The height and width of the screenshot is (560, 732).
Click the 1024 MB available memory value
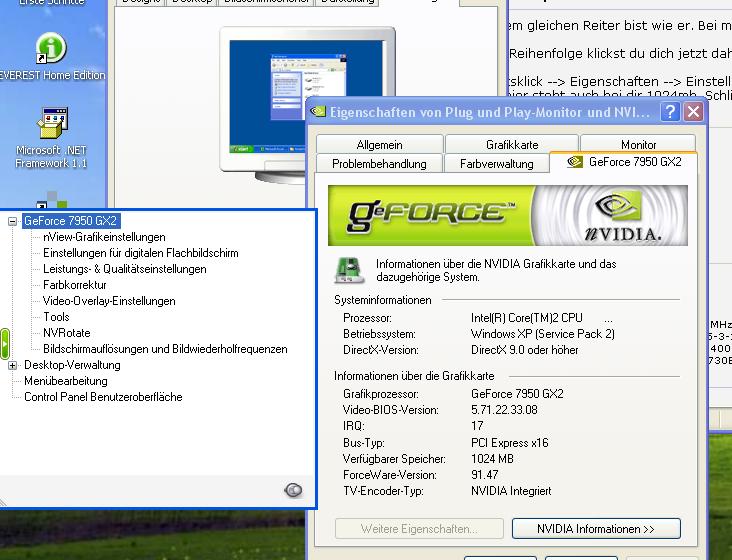492,459
